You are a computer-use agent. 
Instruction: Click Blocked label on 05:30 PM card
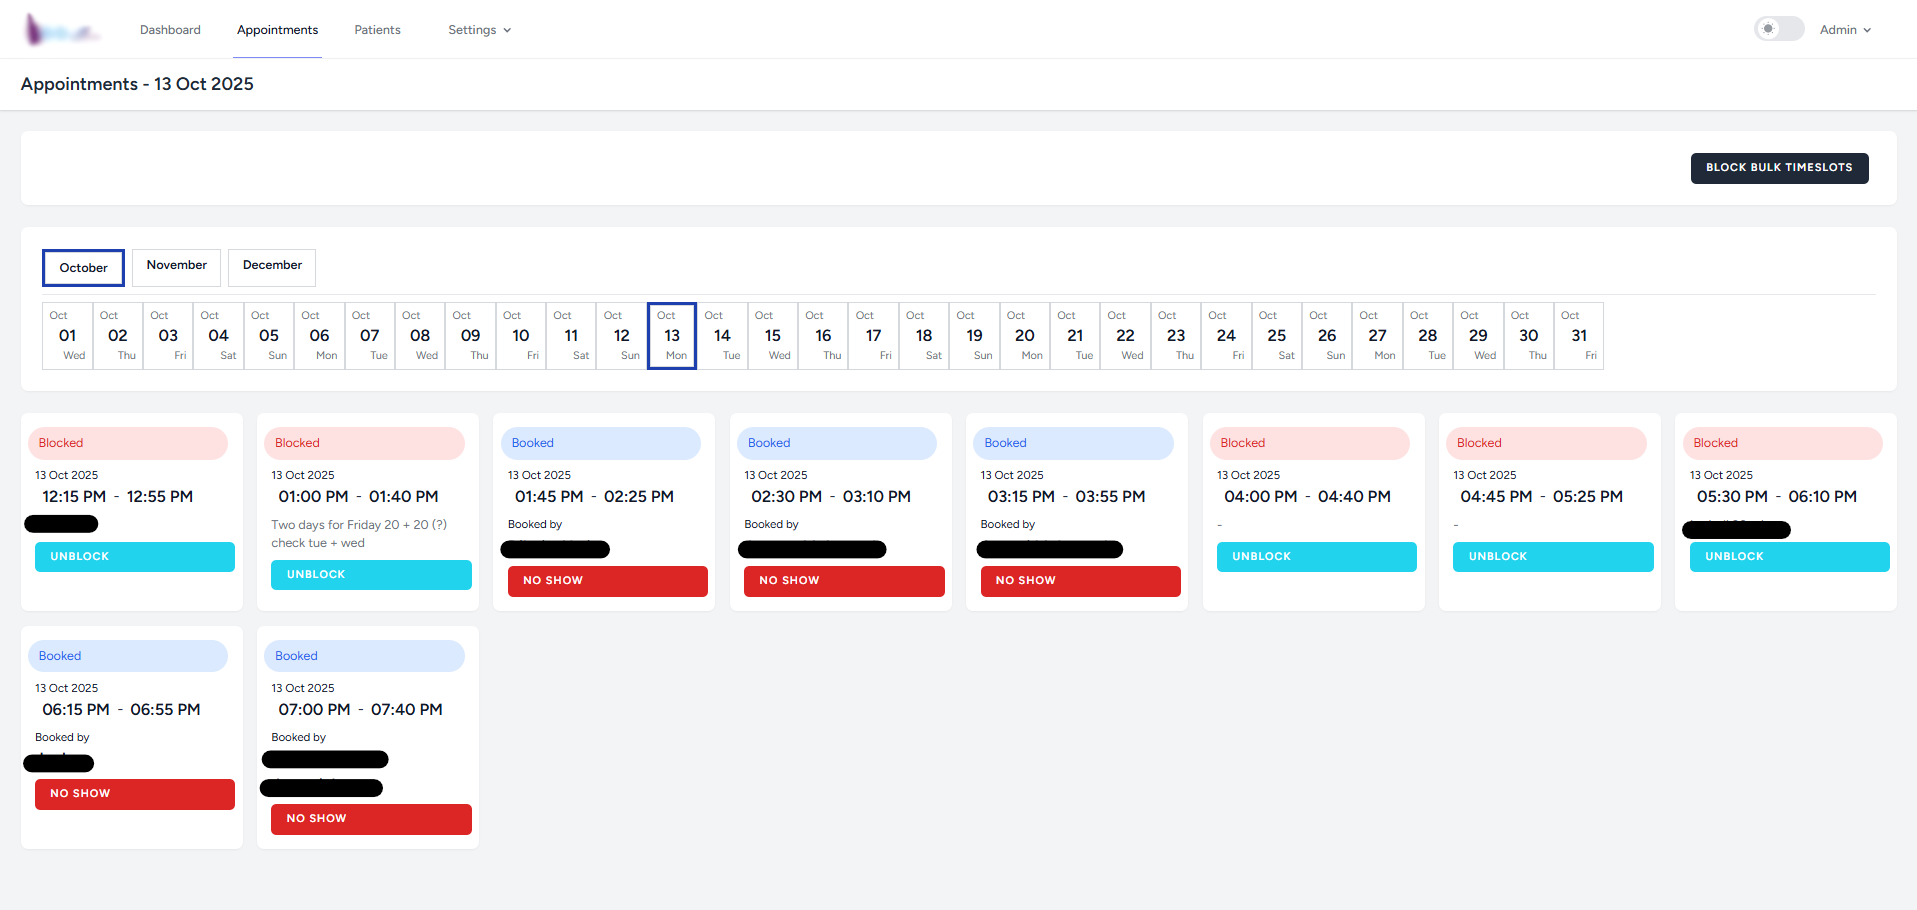(1783, 443)
